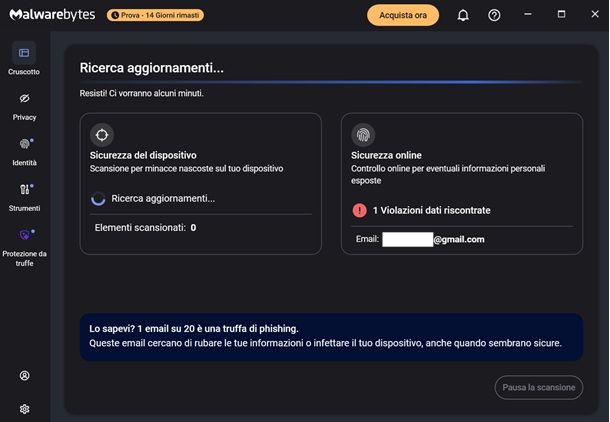Click the Resisti! Ci vorranno alcuni minuti text
This screenshot has height=422, width=610.
(142, 93)
